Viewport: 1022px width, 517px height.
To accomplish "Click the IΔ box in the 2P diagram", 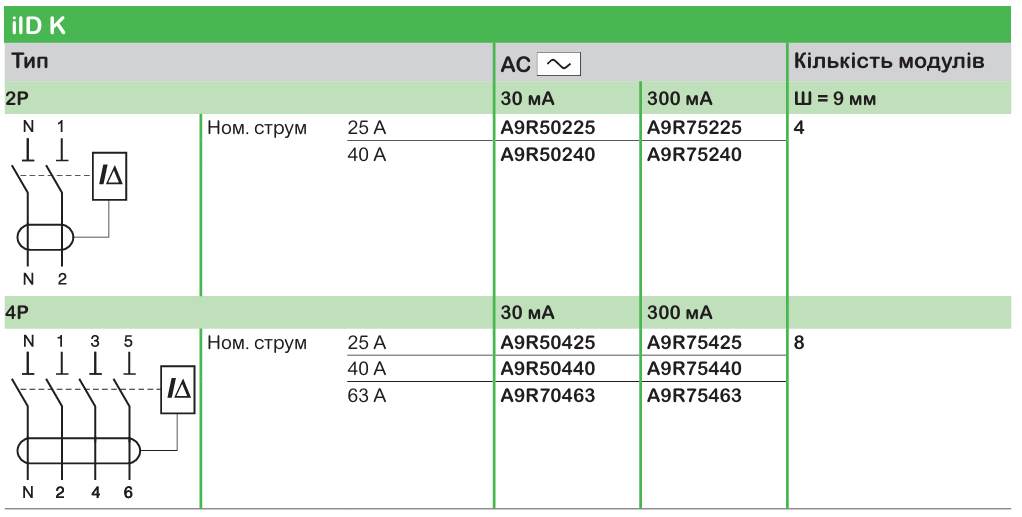I will pyautogui.click(x=110, y=177).
